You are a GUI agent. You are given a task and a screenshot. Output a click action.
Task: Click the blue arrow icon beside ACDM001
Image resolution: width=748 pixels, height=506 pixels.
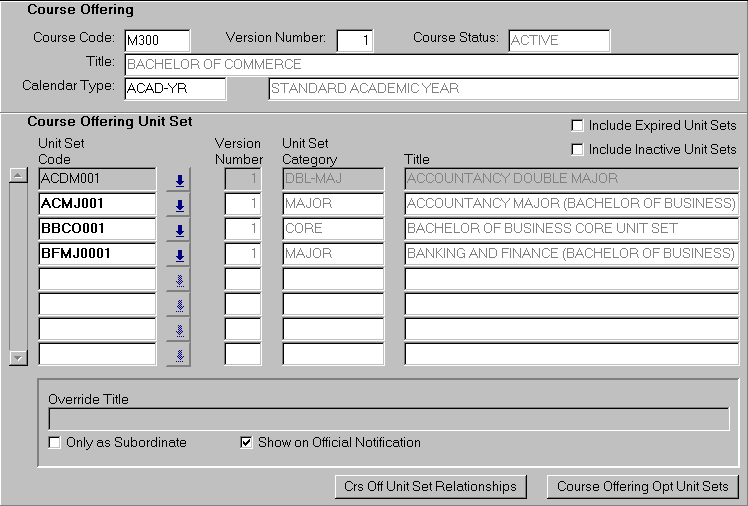(x=179, y=180)
